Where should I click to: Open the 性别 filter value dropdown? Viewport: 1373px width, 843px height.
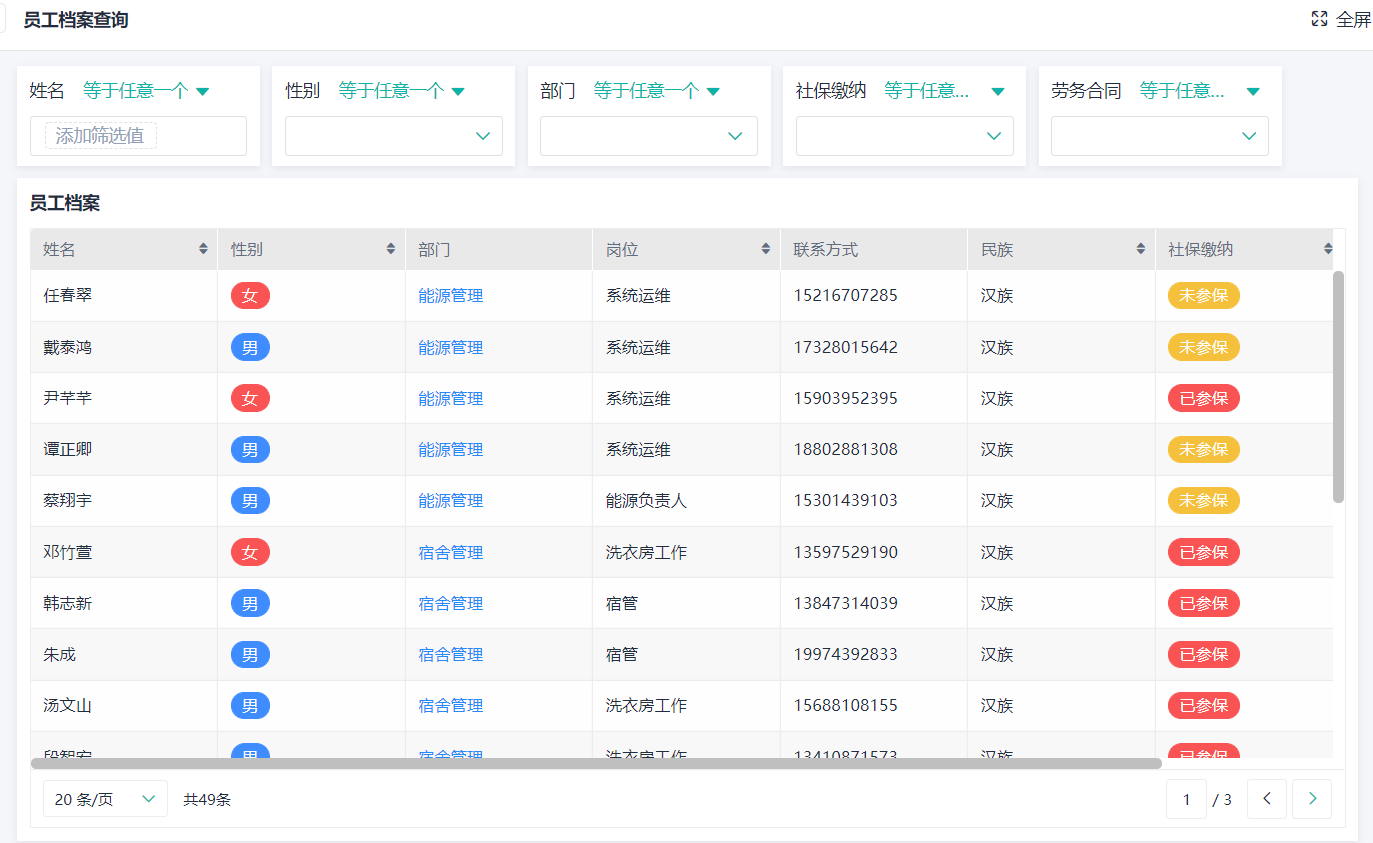tap(393, 136)
